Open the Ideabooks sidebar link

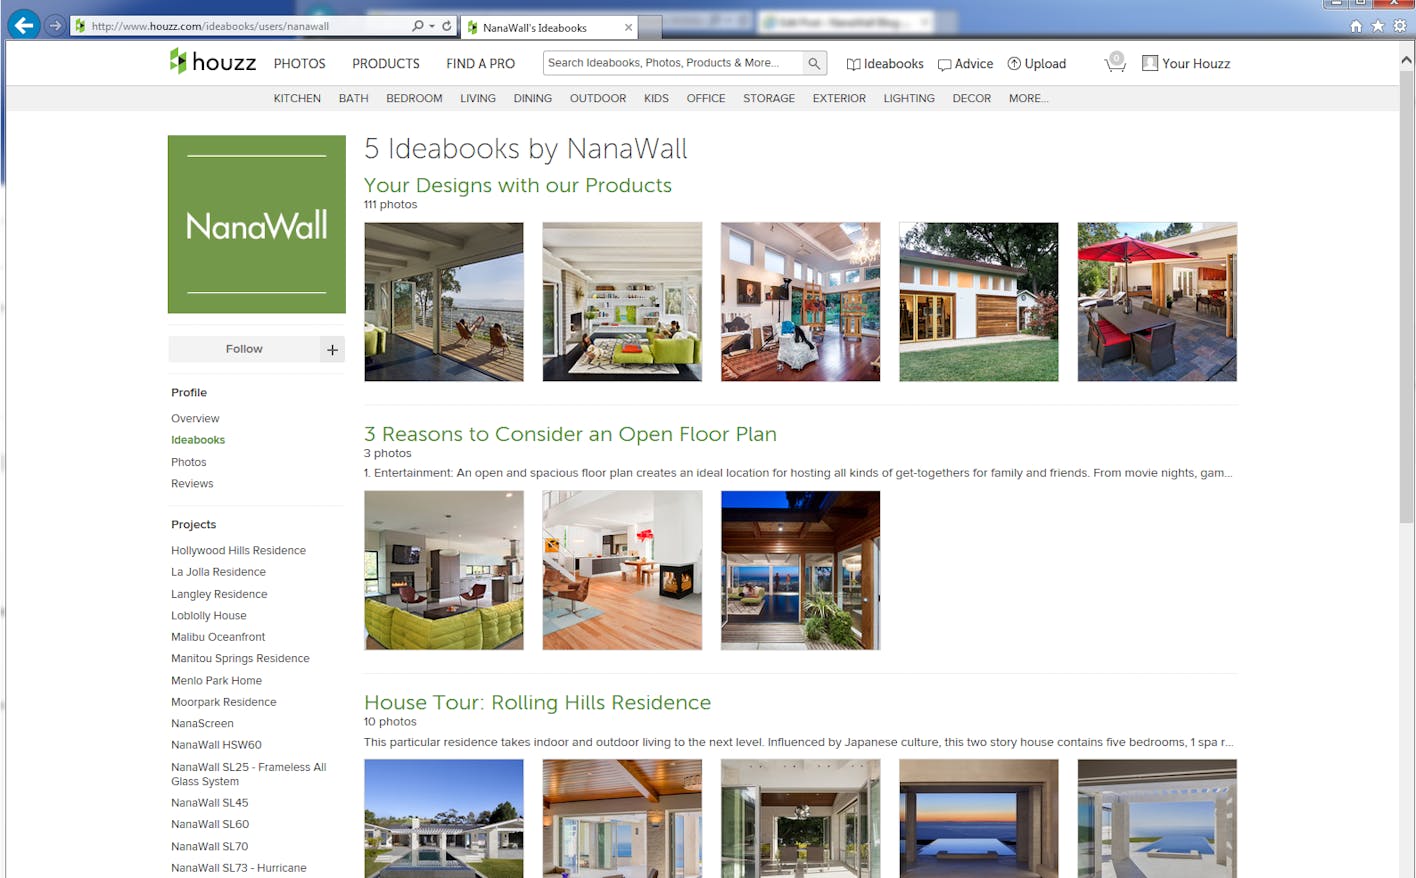pyautogui.click(x=198, y=440)
